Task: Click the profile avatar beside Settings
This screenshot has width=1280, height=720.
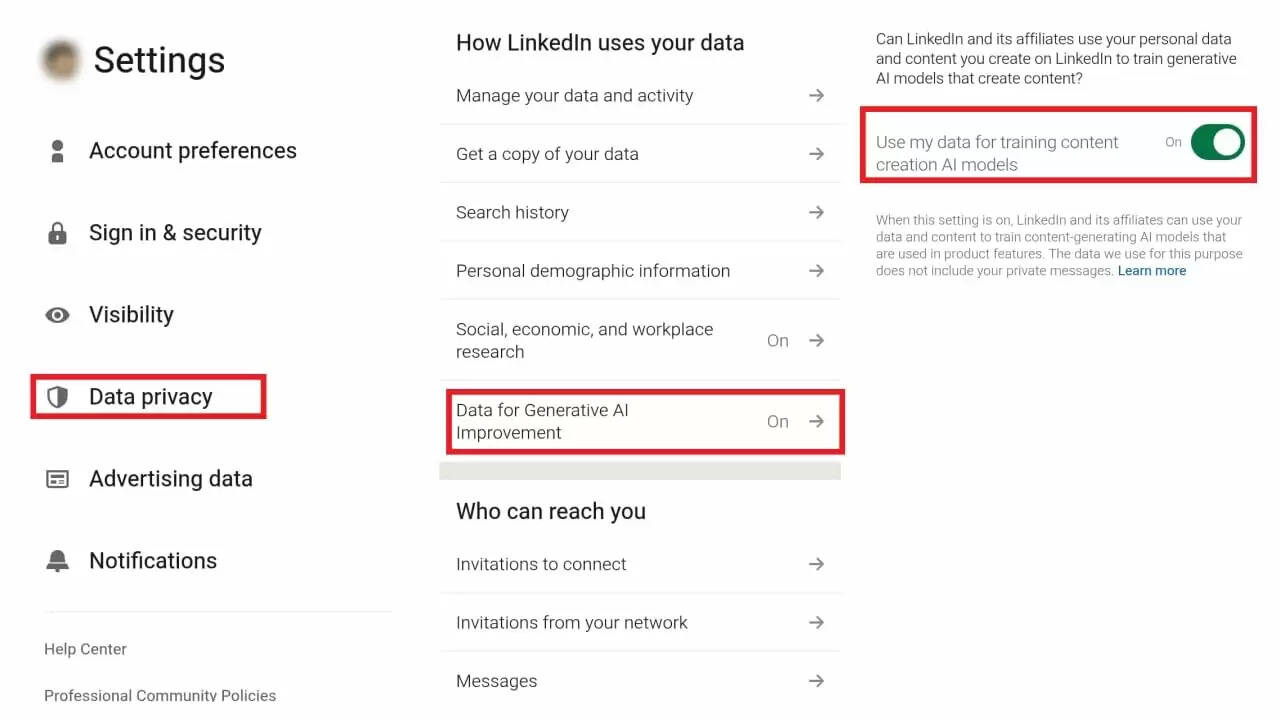Action: (59, 60)
